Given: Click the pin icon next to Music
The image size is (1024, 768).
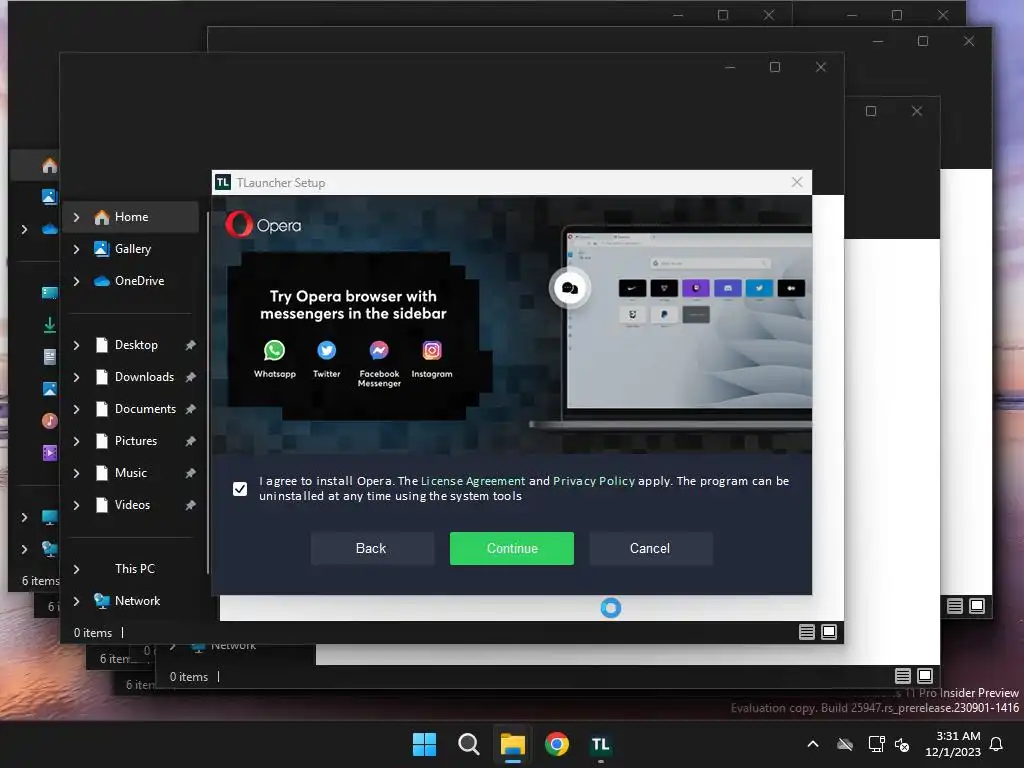Looking at the screenshot, I should click(x=190, y=473).
